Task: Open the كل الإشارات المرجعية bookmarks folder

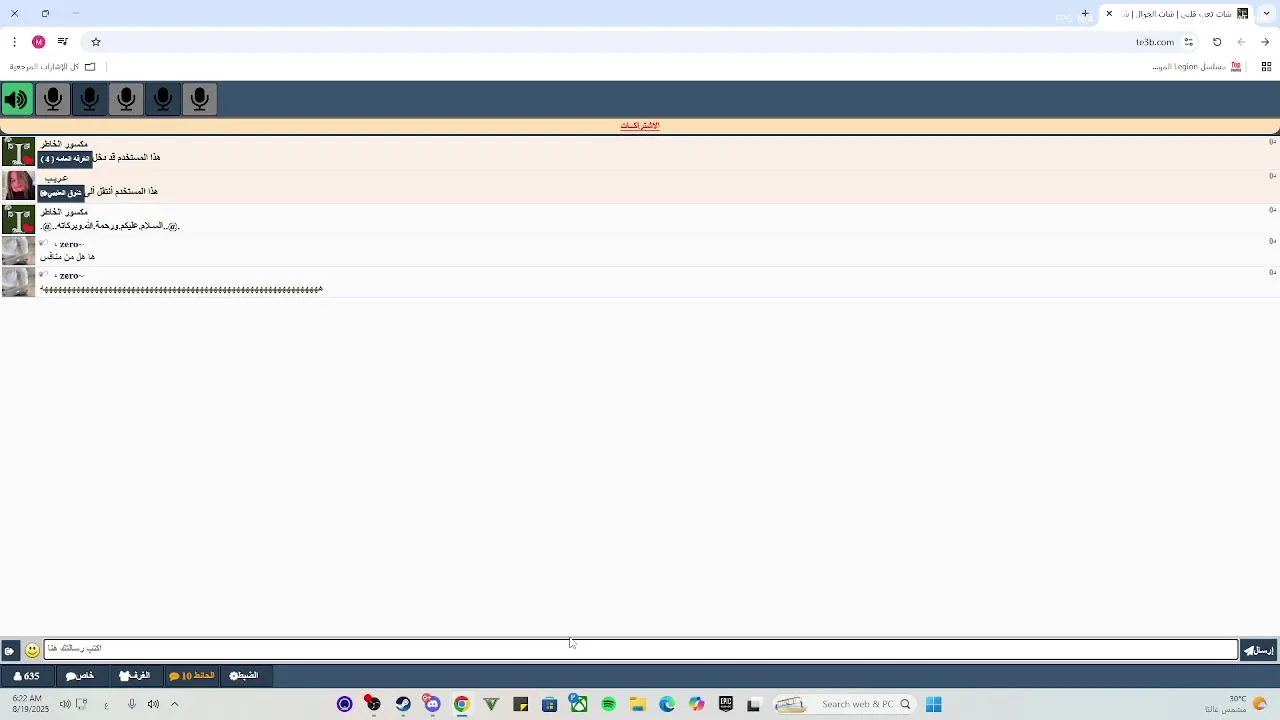Action: point(52,67)
